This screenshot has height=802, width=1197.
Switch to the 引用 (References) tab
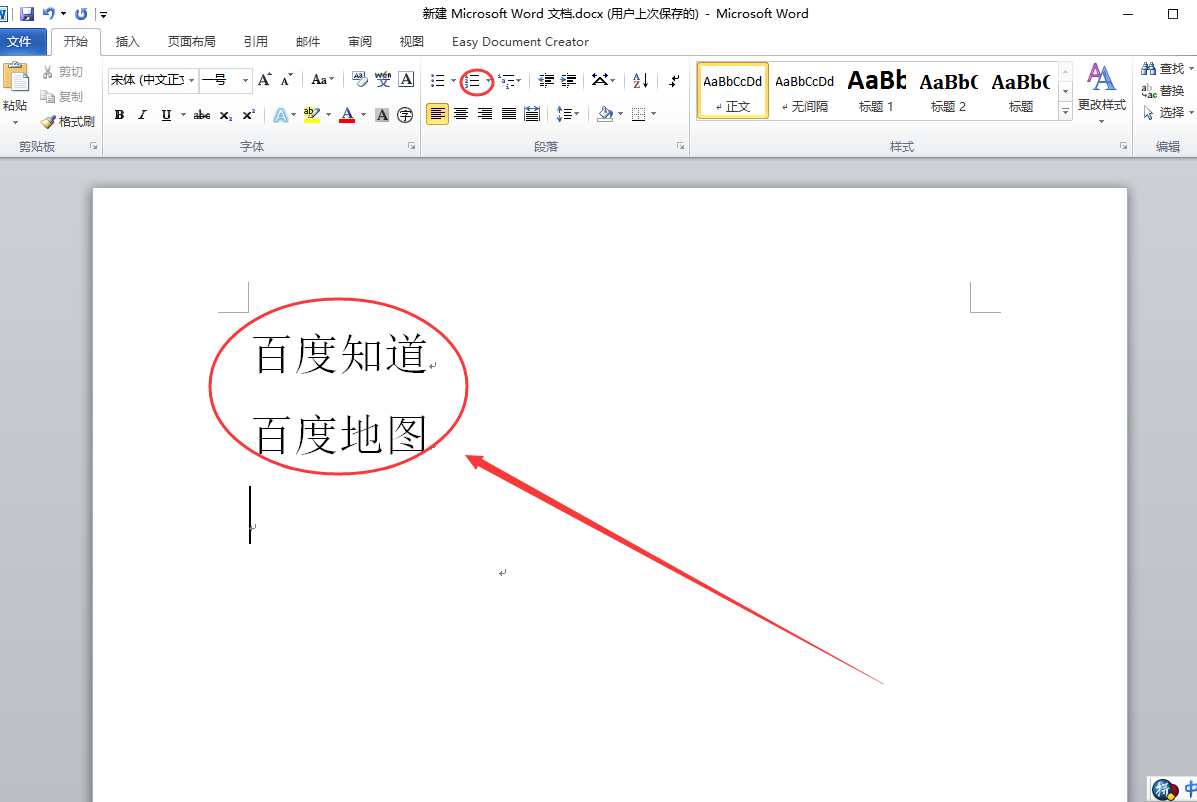tap(256, 42)
